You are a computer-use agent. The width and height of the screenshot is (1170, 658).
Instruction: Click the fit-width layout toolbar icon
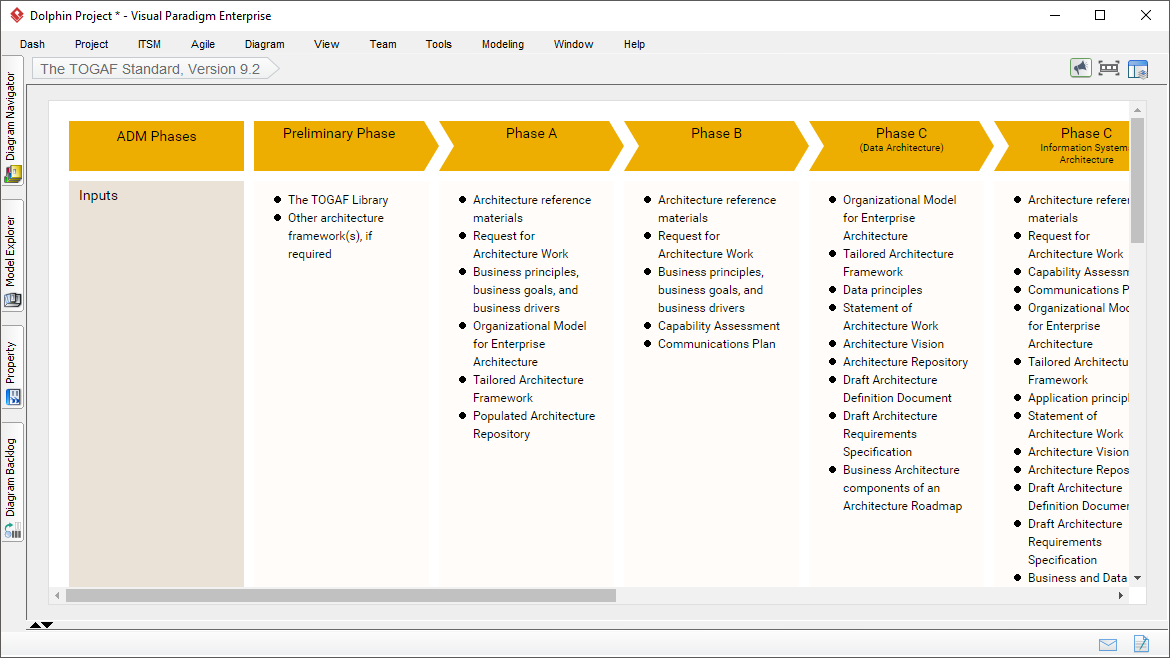pos(1109,69)
